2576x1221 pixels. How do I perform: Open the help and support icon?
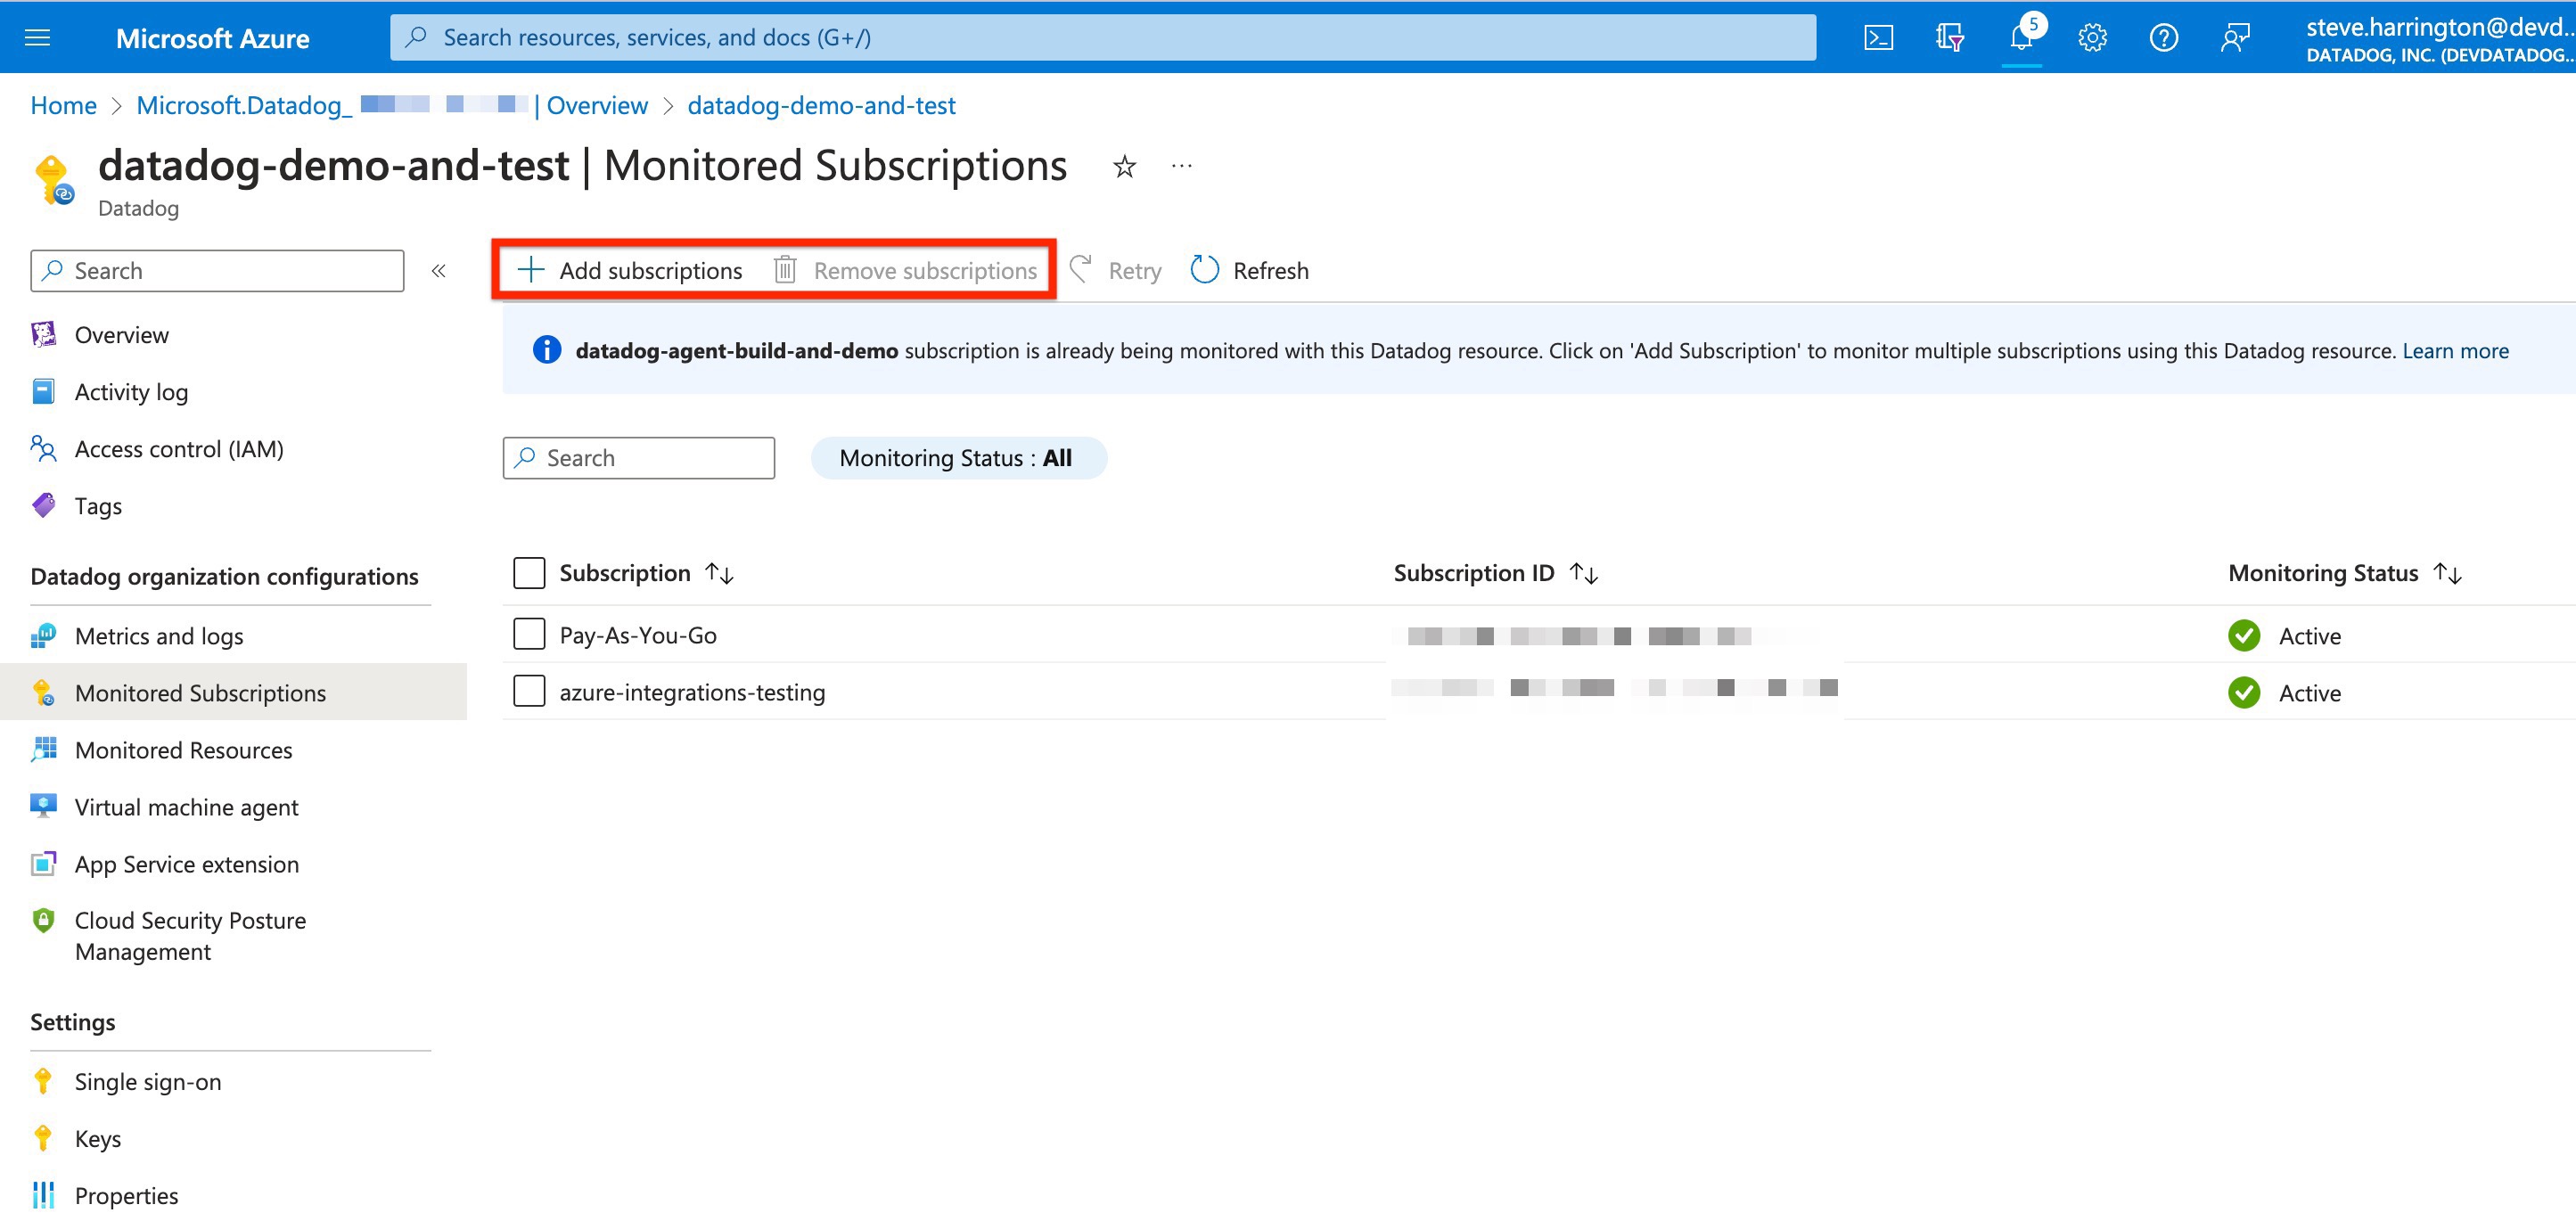[x=2163, y=37]
